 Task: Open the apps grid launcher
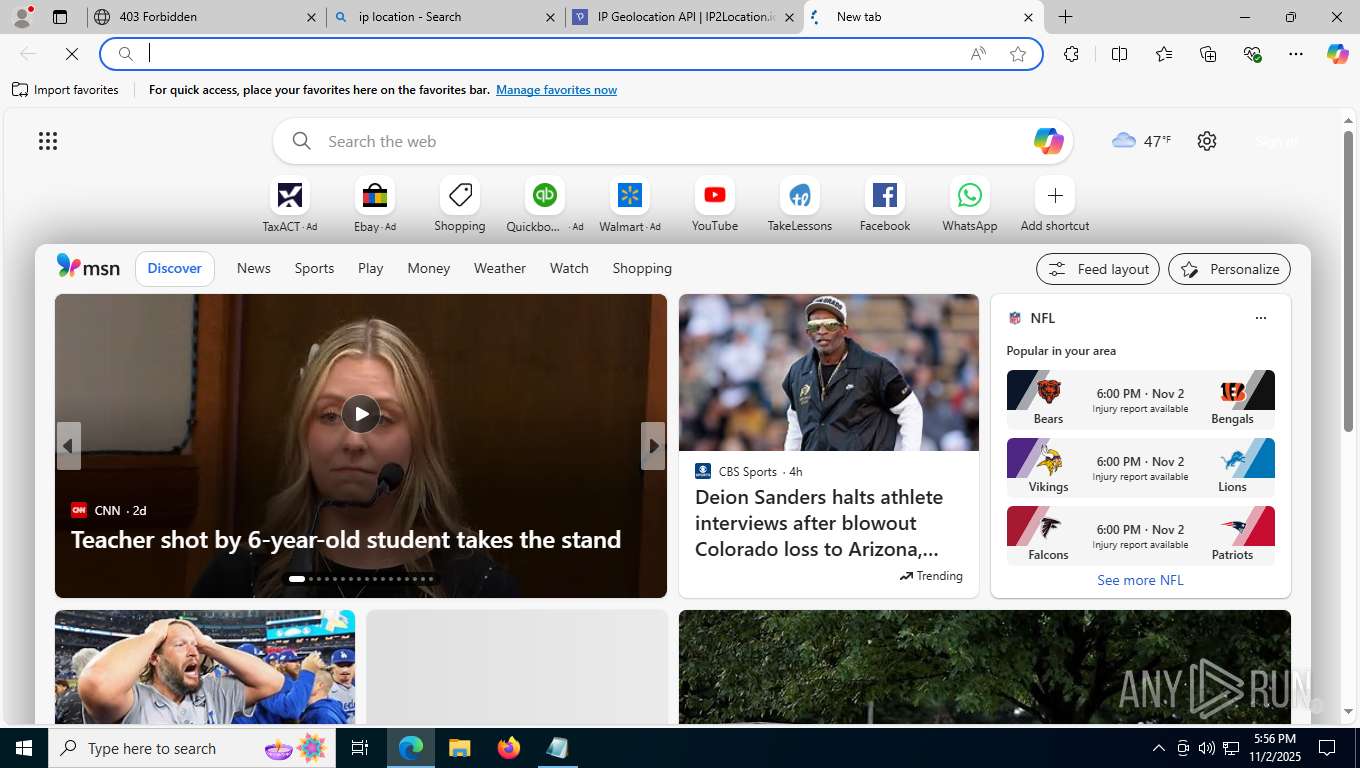coord(48,141)
